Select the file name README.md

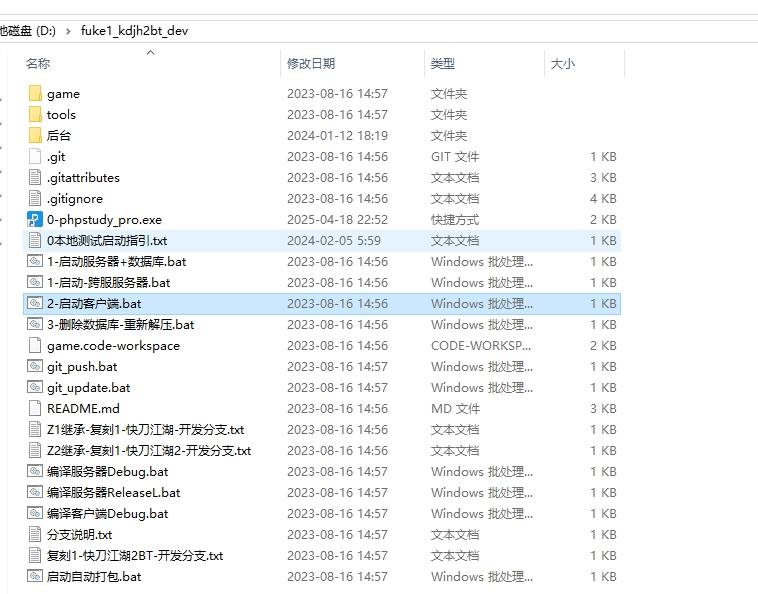click(x=83, y=408)
